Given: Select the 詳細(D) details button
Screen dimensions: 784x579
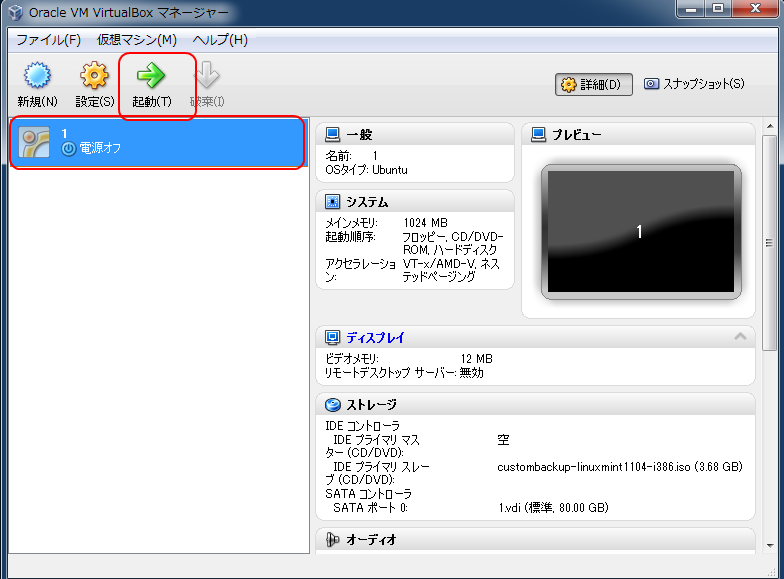Looking at the screenshot, I should click(x=594, y=84).
